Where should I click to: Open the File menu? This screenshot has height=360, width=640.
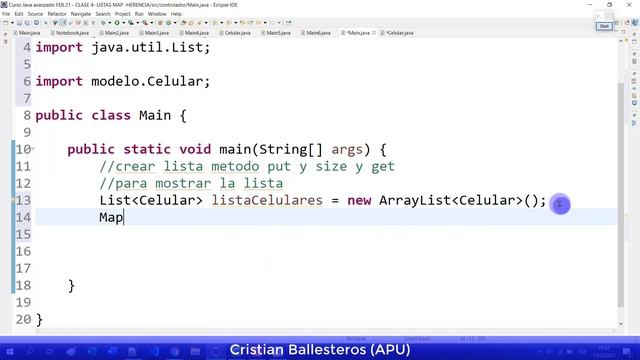tap(6, 14)
